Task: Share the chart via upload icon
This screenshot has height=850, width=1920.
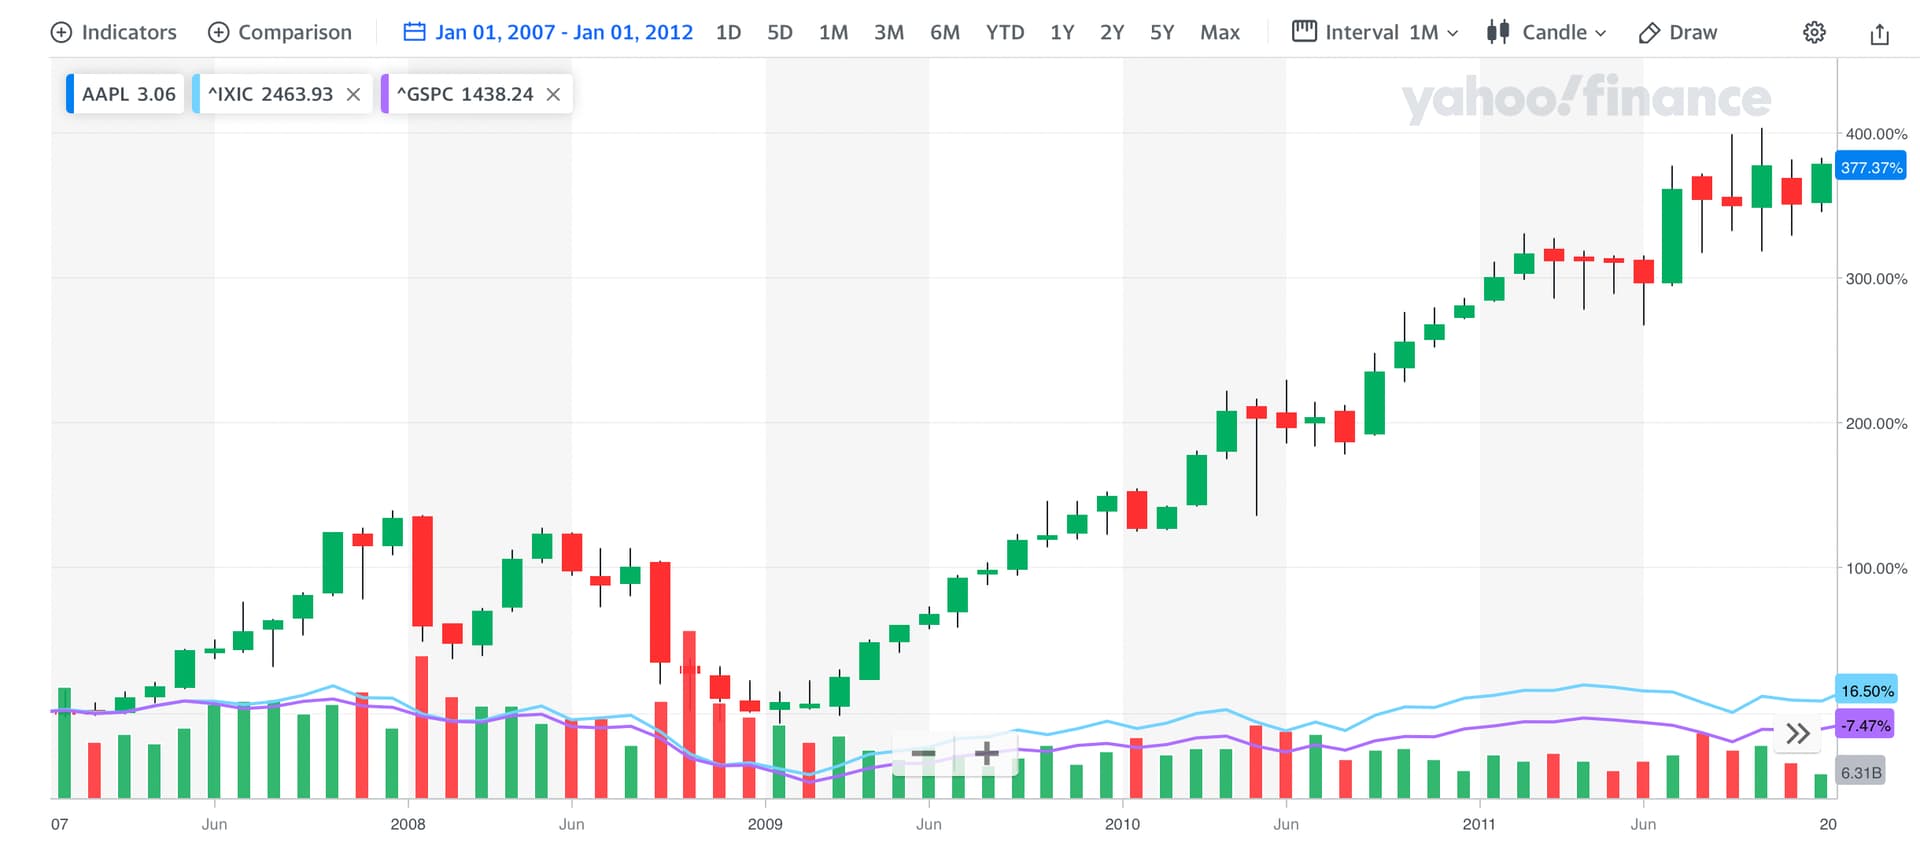Action: (1880, 33)
